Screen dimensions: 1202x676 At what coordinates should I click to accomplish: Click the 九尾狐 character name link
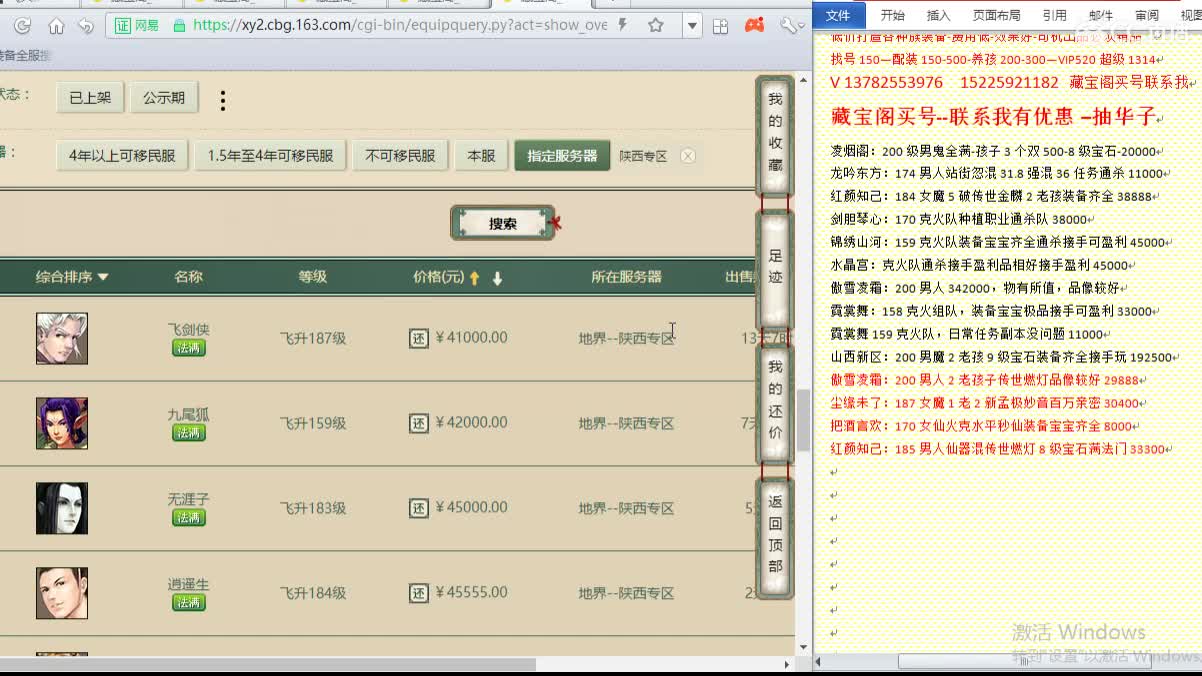click(188, 414)
